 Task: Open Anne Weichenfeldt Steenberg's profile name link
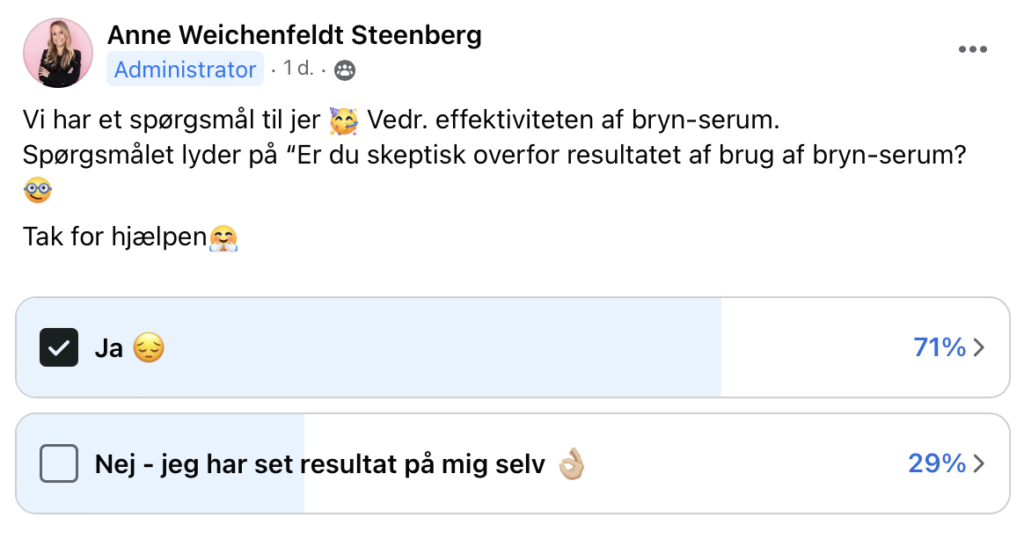coord(295,35)
